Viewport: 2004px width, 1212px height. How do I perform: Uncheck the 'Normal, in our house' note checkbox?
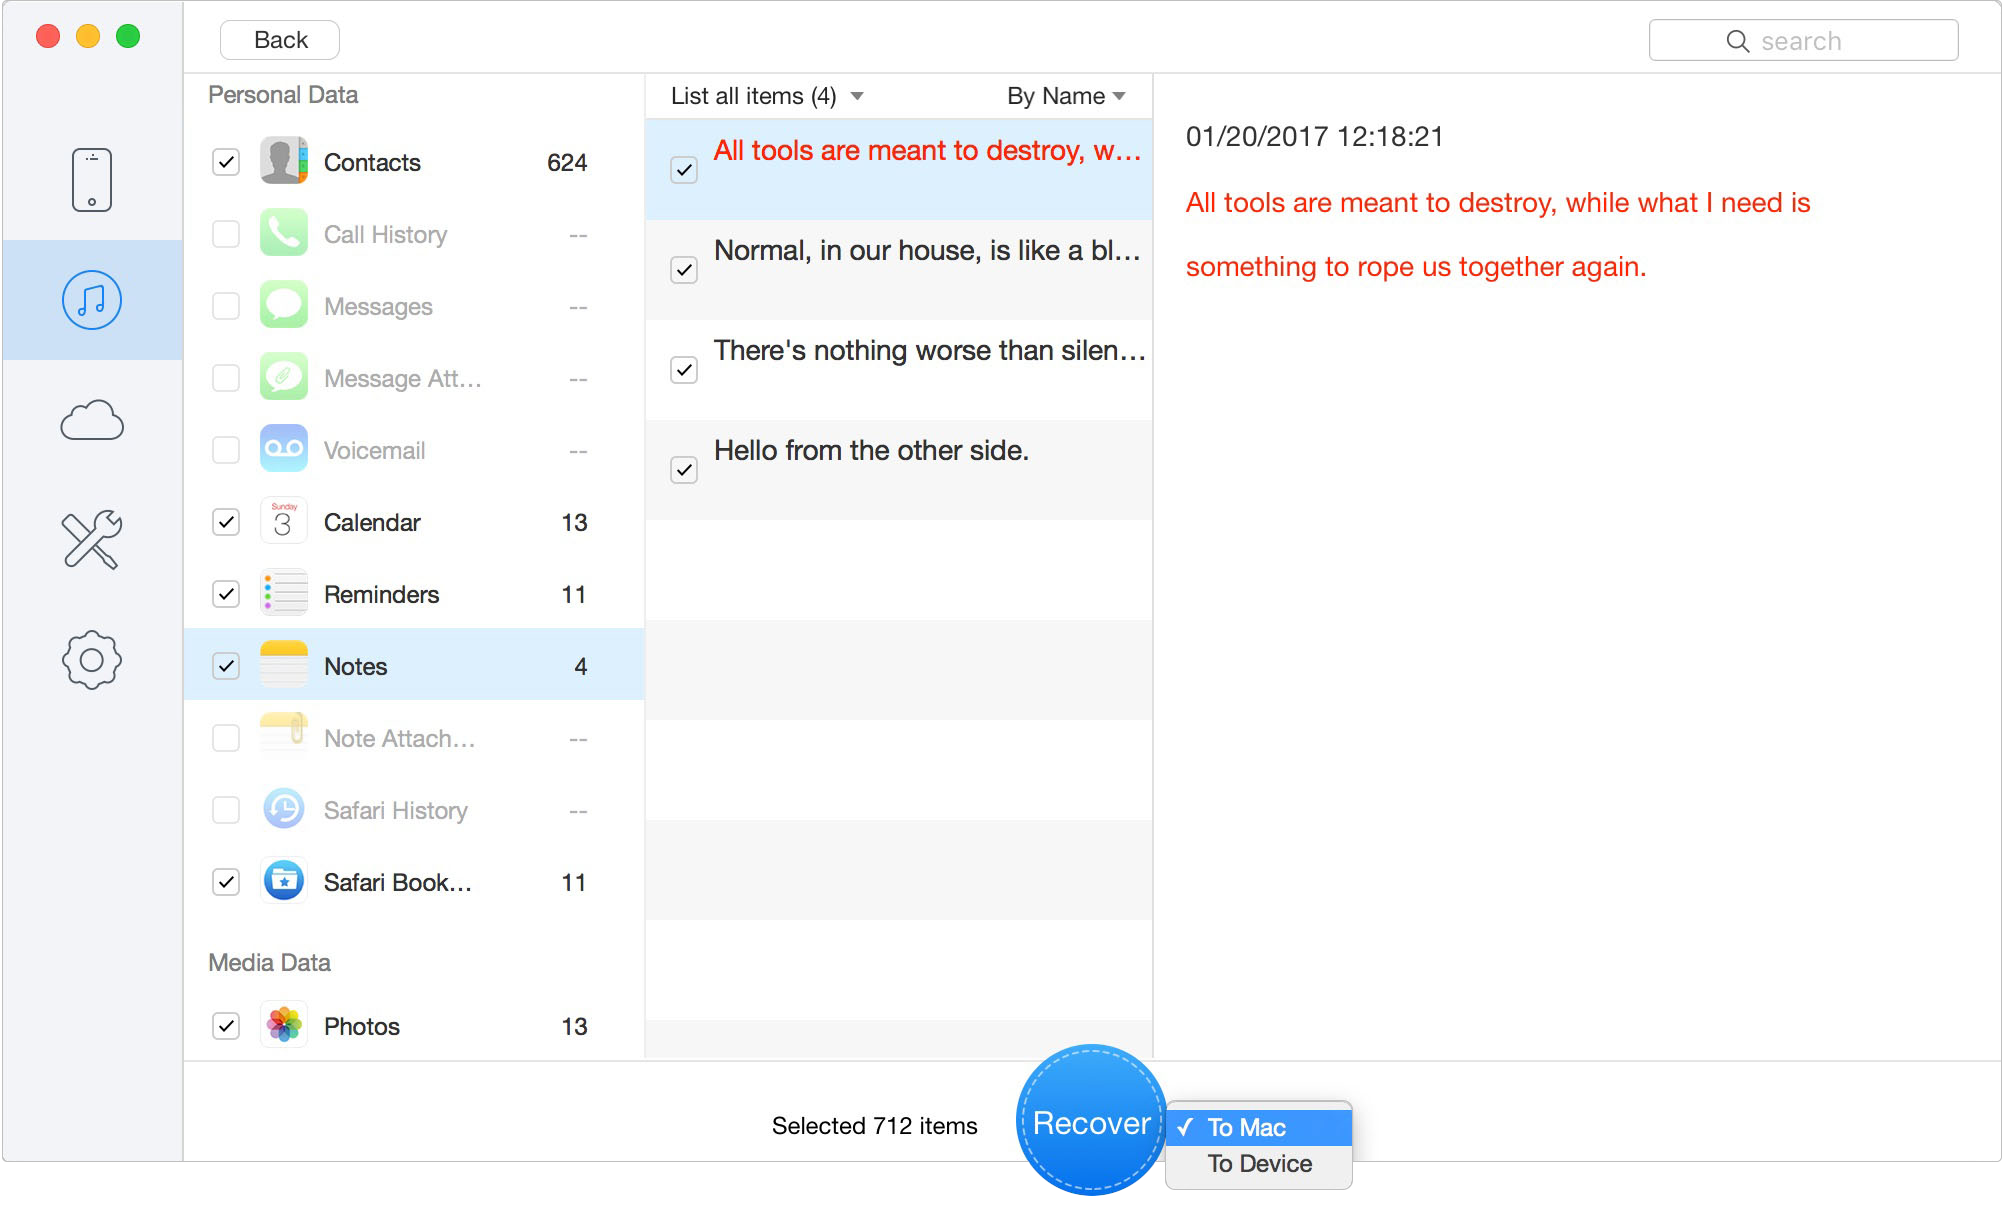coord(684,270)
